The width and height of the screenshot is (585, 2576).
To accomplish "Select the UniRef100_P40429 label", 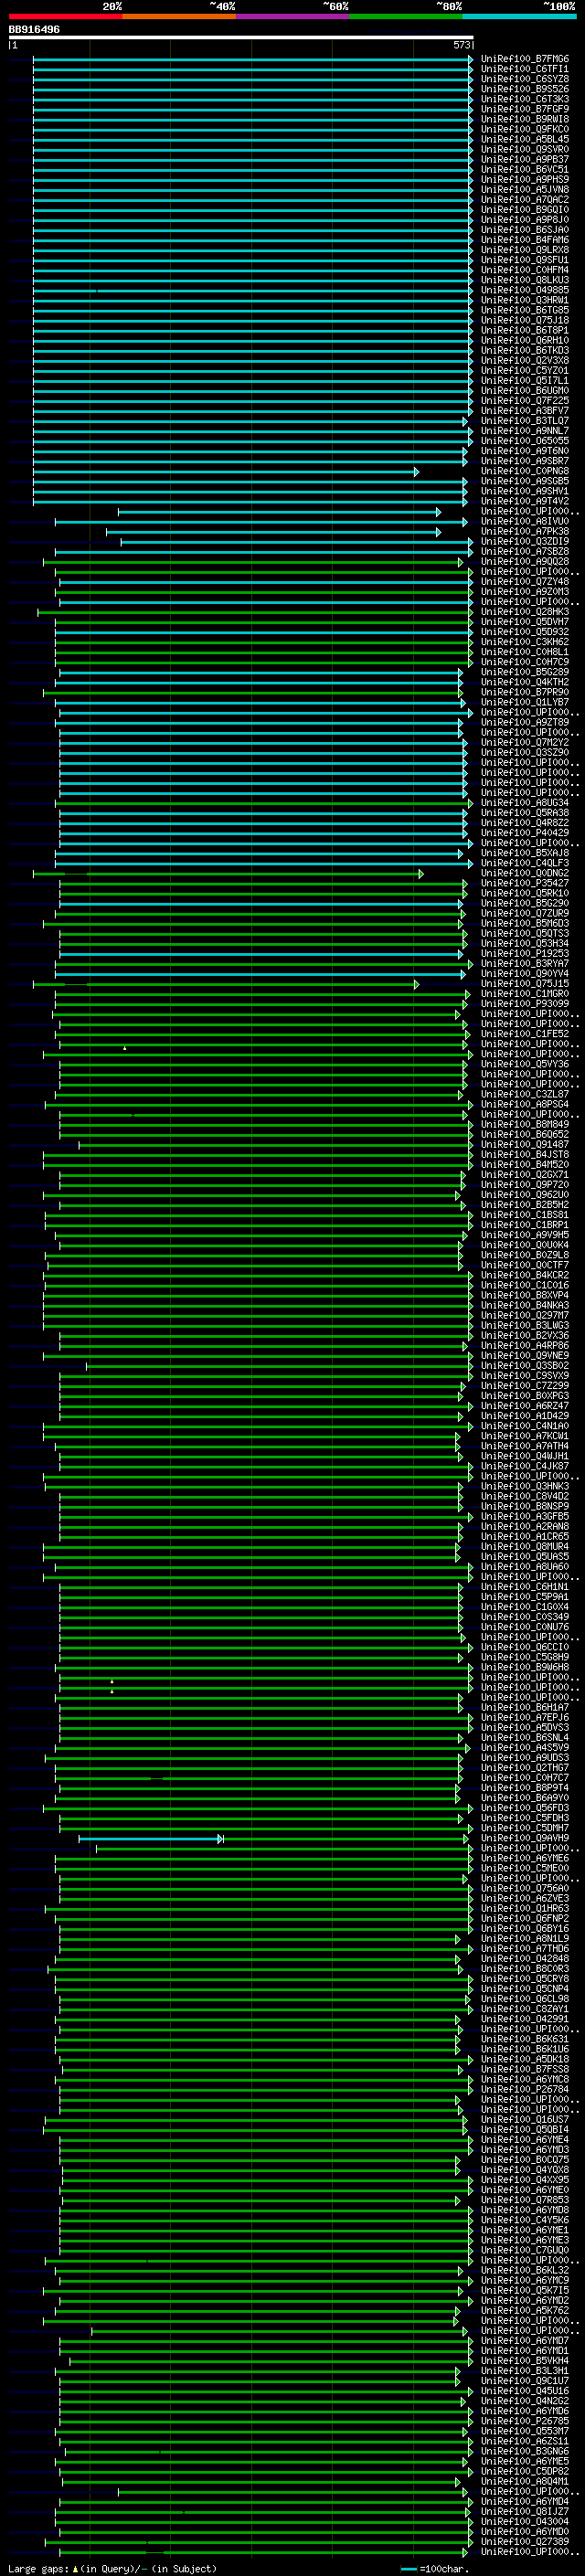I will tap(524, 833).
